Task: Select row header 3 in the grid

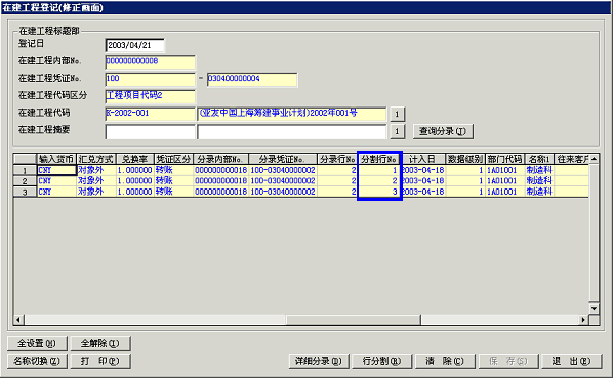Action: pos(25,192)
